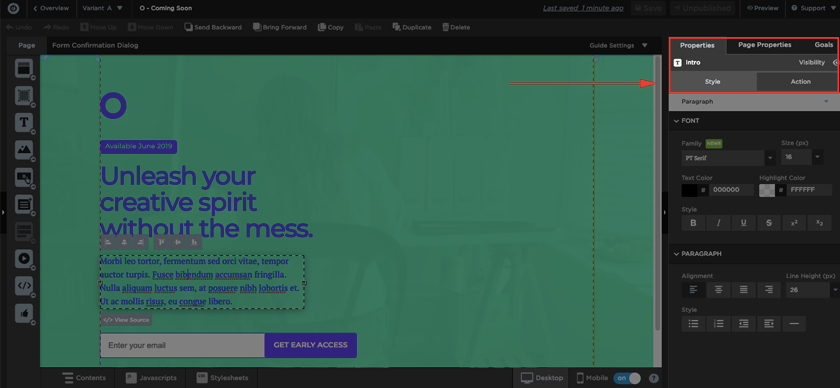Switch to the Goals tab
Image resolution: width=840 pixels, height=388 pixels.
[823, 45]
